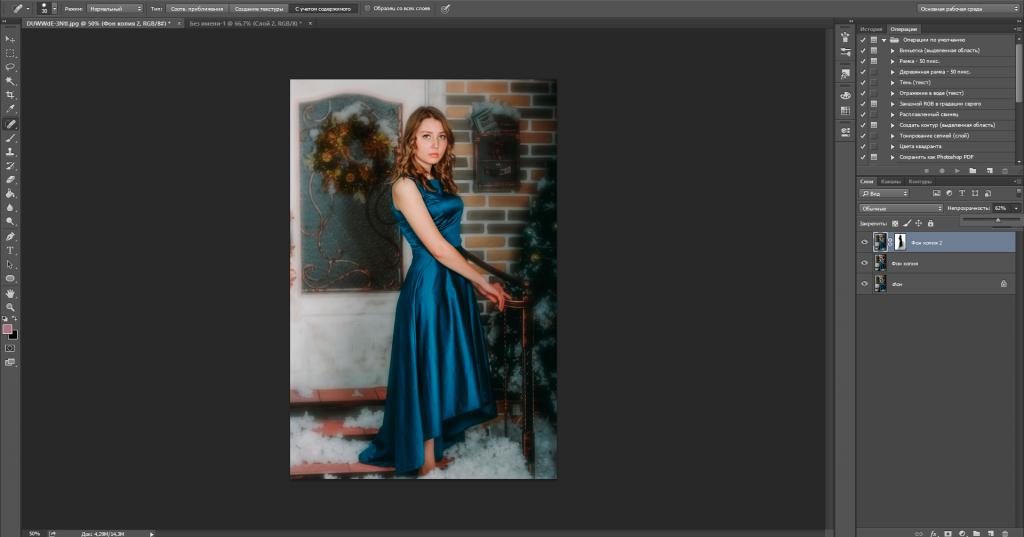This screenshot has height=537, width=1024.
Task: Select the Spot Healing Brush tool
Action: point(10,124)
